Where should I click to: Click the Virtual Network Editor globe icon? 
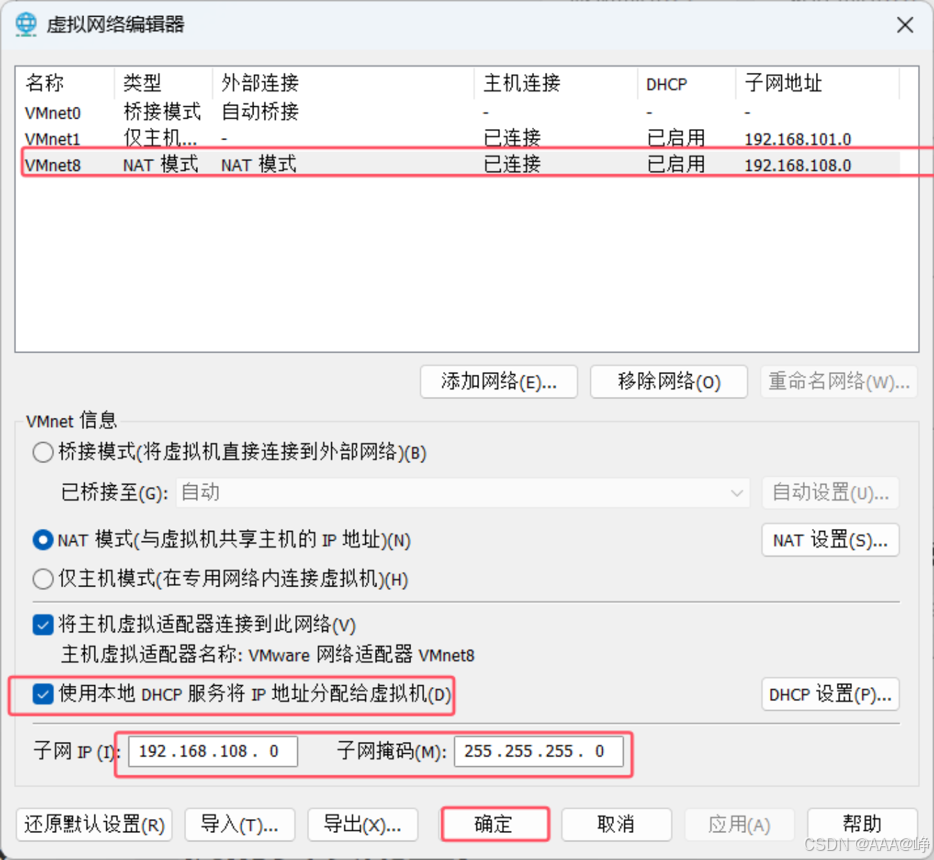26,24
